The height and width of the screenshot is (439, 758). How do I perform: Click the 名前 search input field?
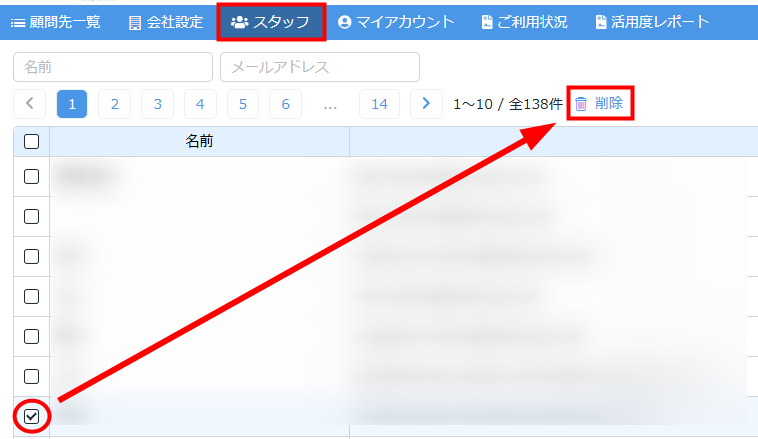point(113,67)
